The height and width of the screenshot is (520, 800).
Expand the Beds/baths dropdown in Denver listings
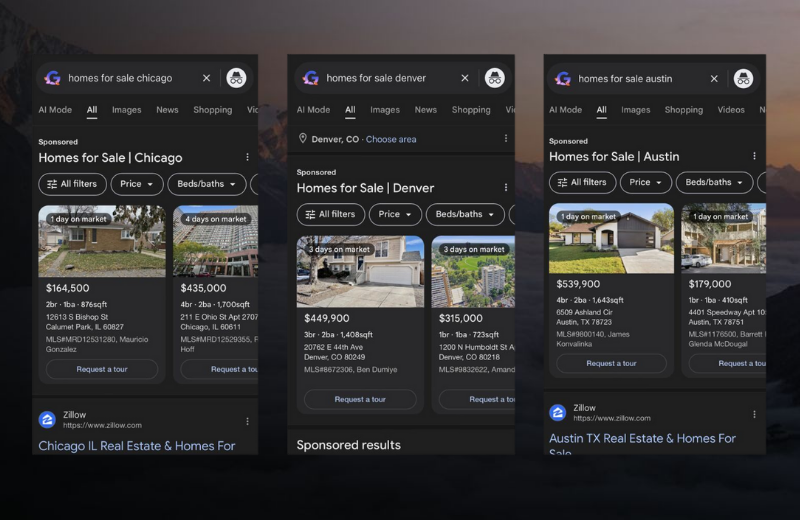[465, 214]
